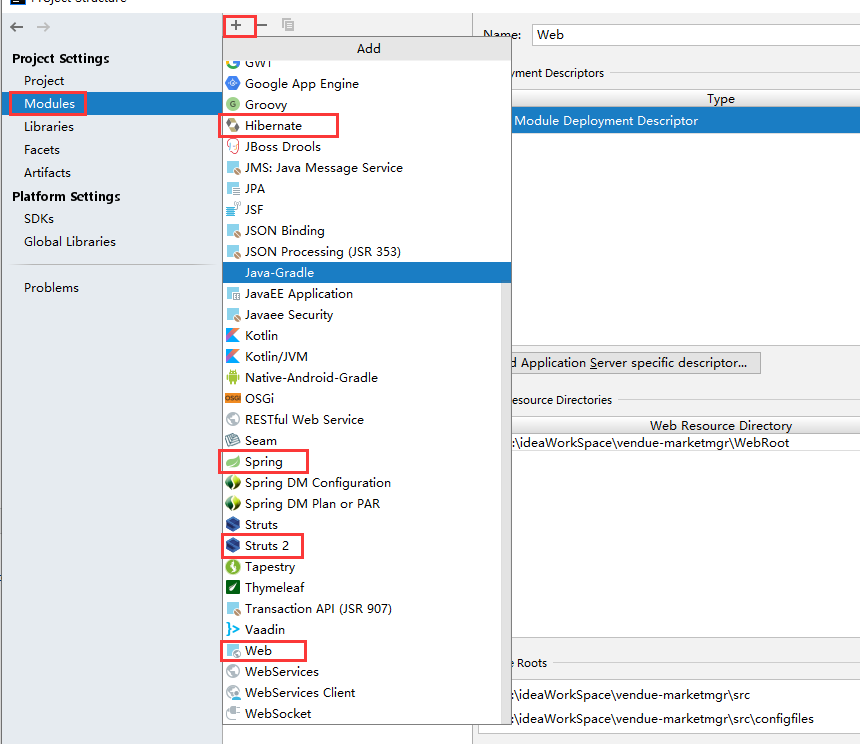Click into the Name field containing Web
Image resolution: width=860 pixels, height=744 pixels.
(696, 35)
